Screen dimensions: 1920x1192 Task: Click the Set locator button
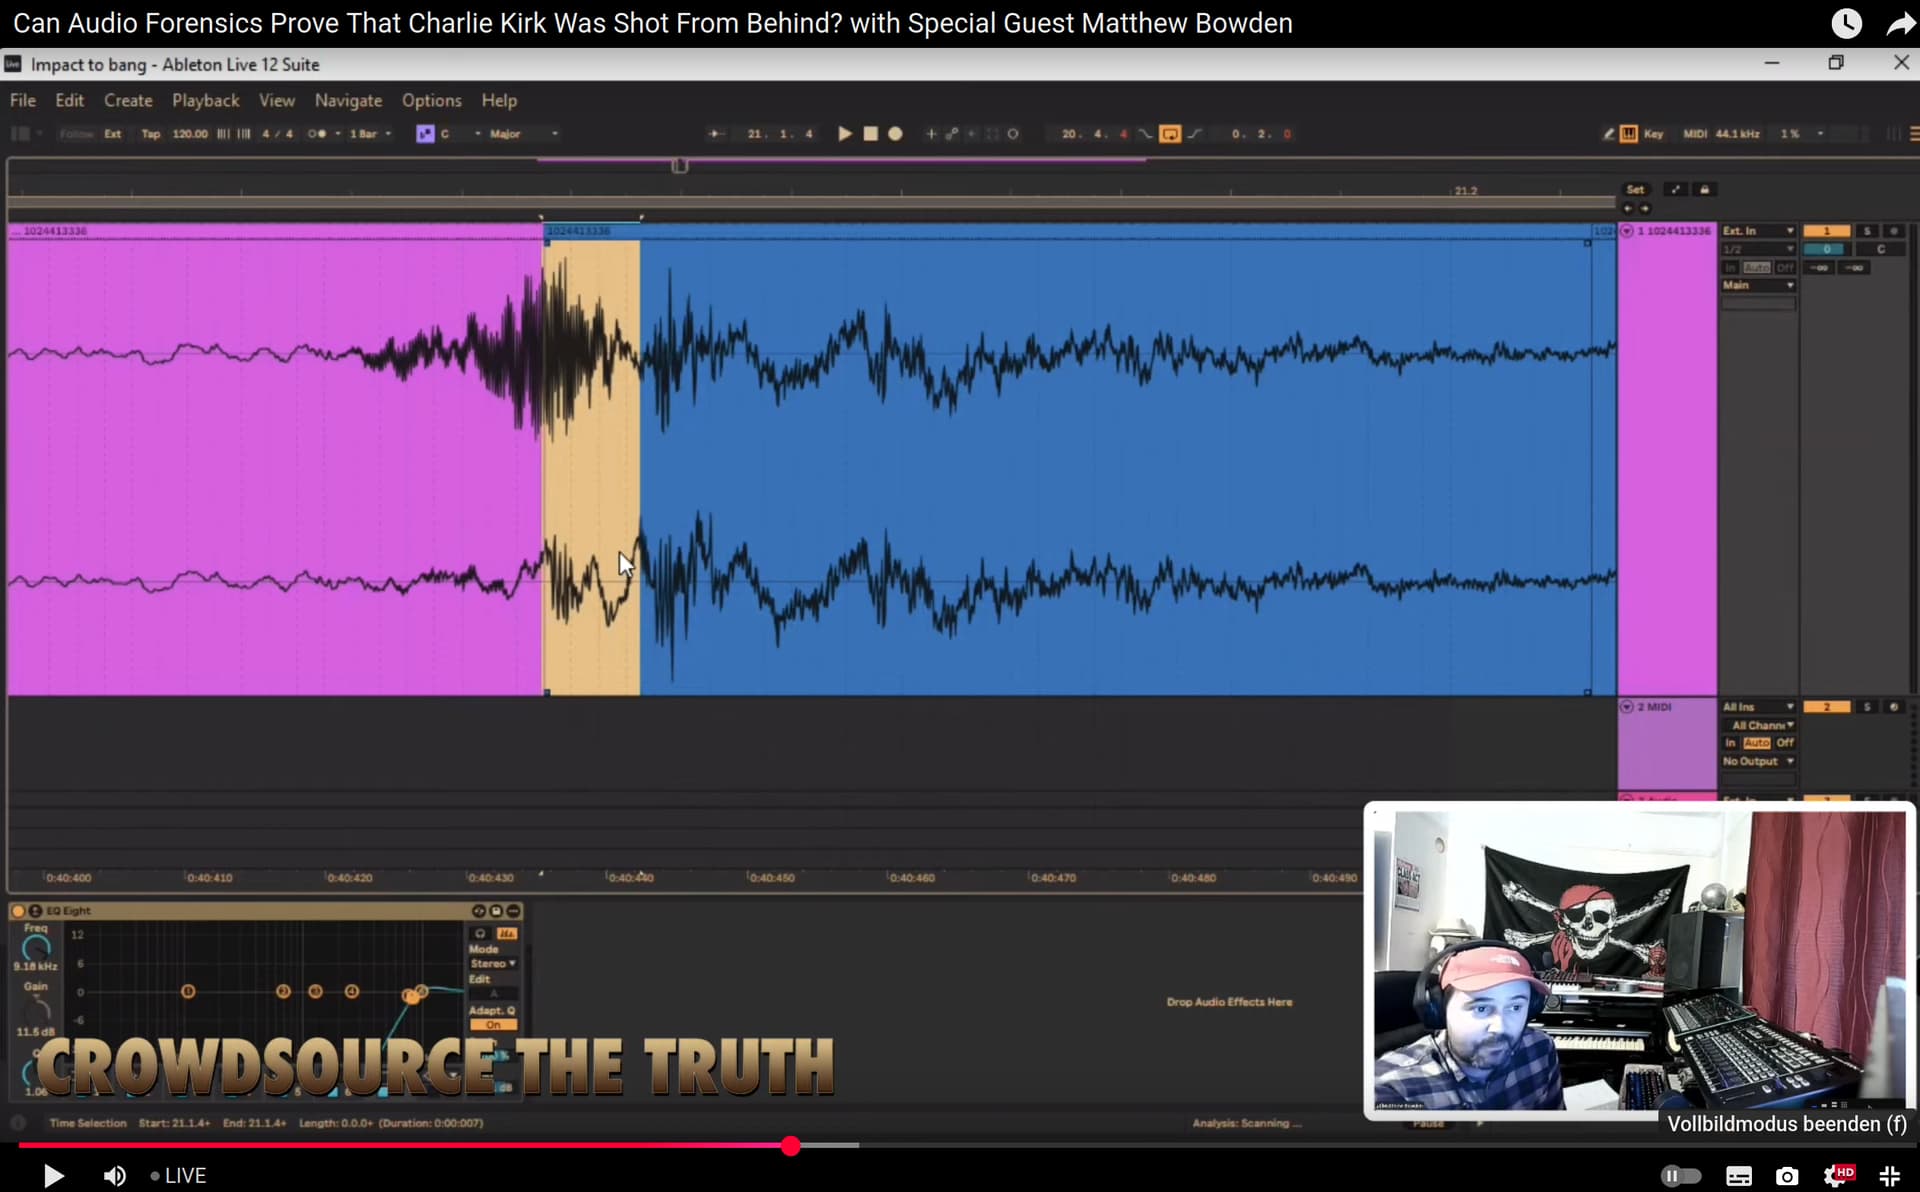(1635, 190)
